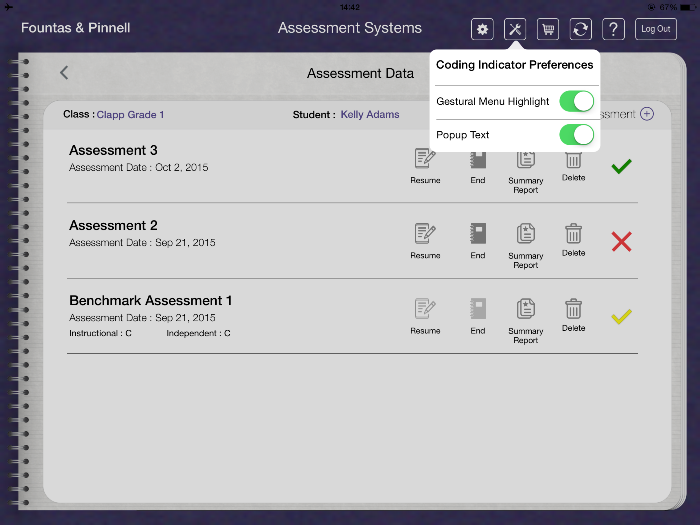
Task: Open the shopping cart icon
Action: (x=548, y=29)
